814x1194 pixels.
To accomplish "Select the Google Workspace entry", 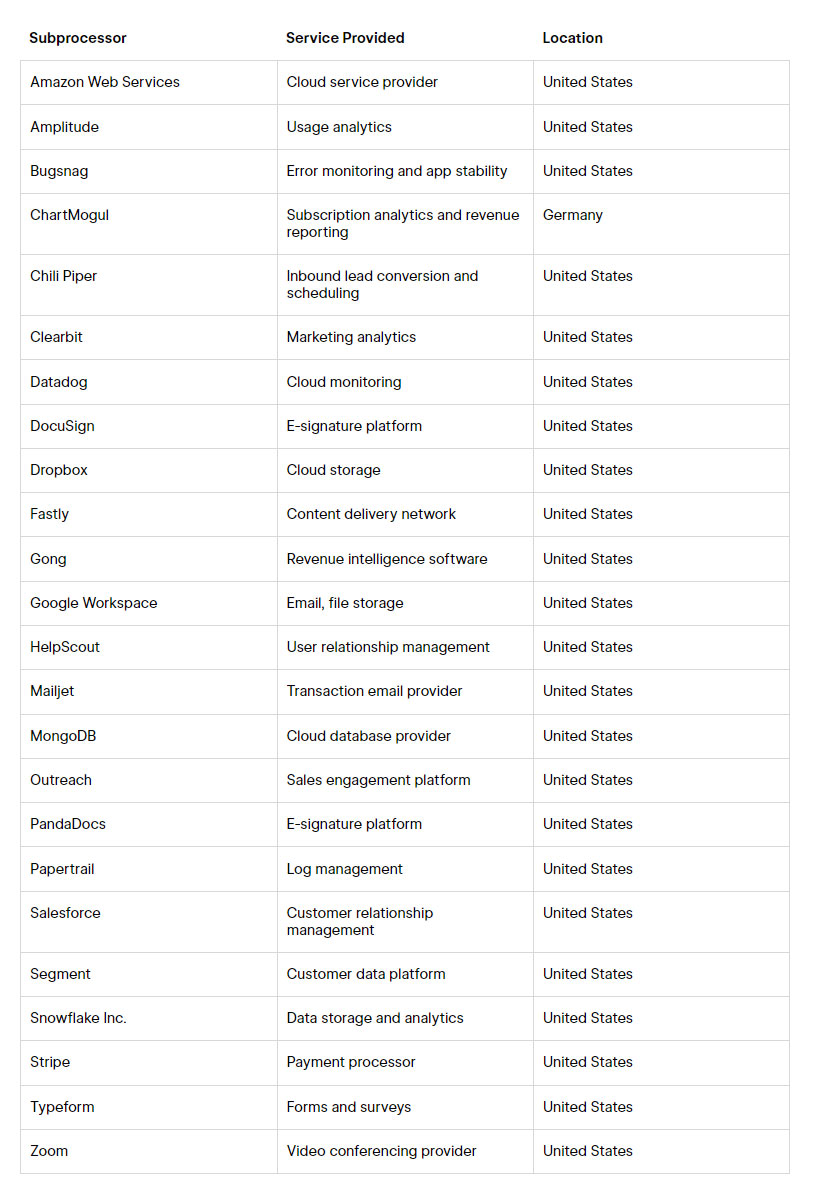I will [93, 603].
